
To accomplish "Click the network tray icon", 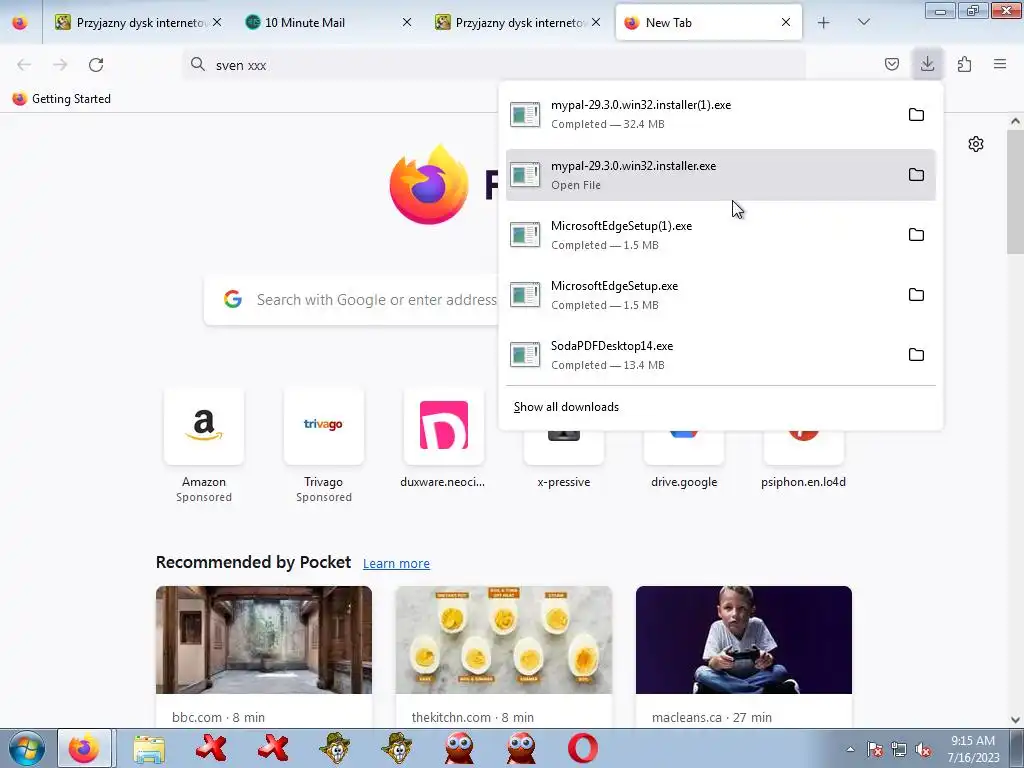I will pos(899,749).
